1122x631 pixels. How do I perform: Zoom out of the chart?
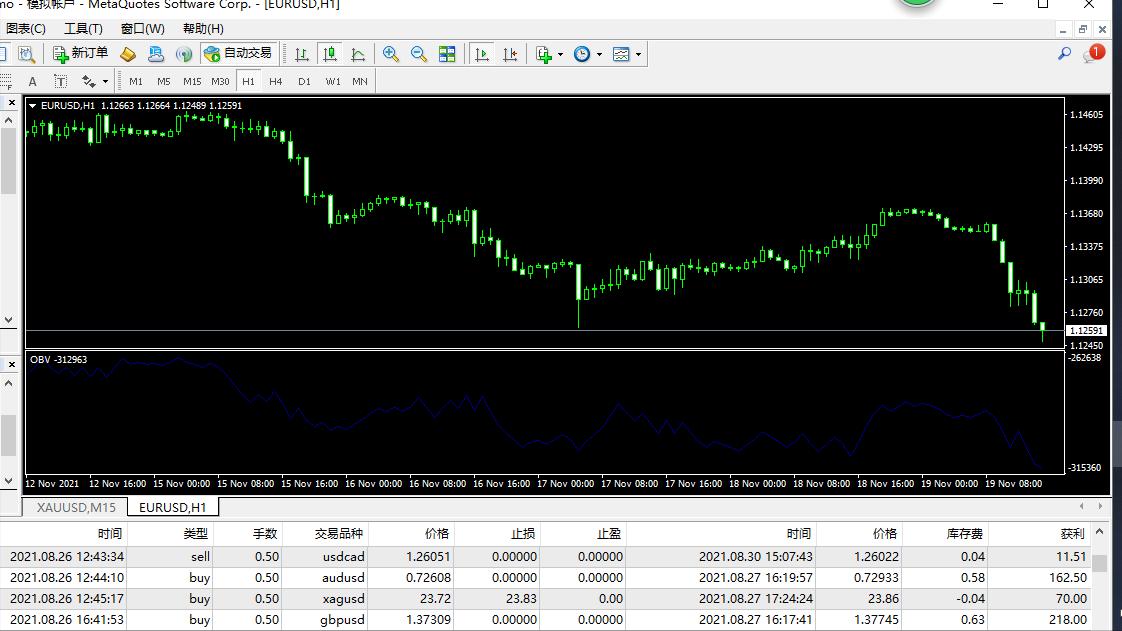pyautogui.click(x=419, y=54)
